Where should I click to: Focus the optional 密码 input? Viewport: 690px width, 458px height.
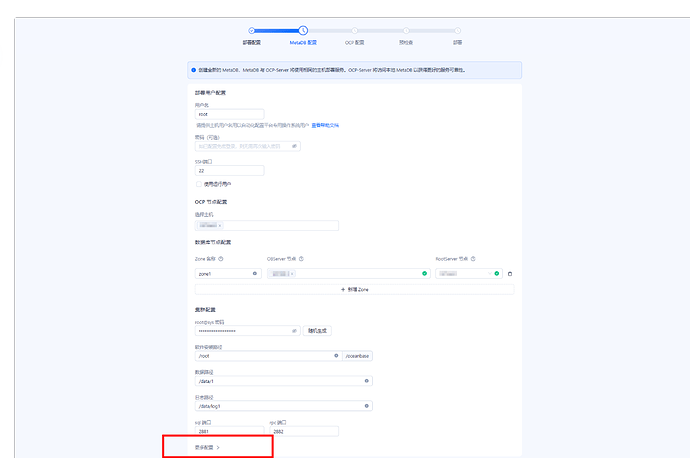point(248,146)
